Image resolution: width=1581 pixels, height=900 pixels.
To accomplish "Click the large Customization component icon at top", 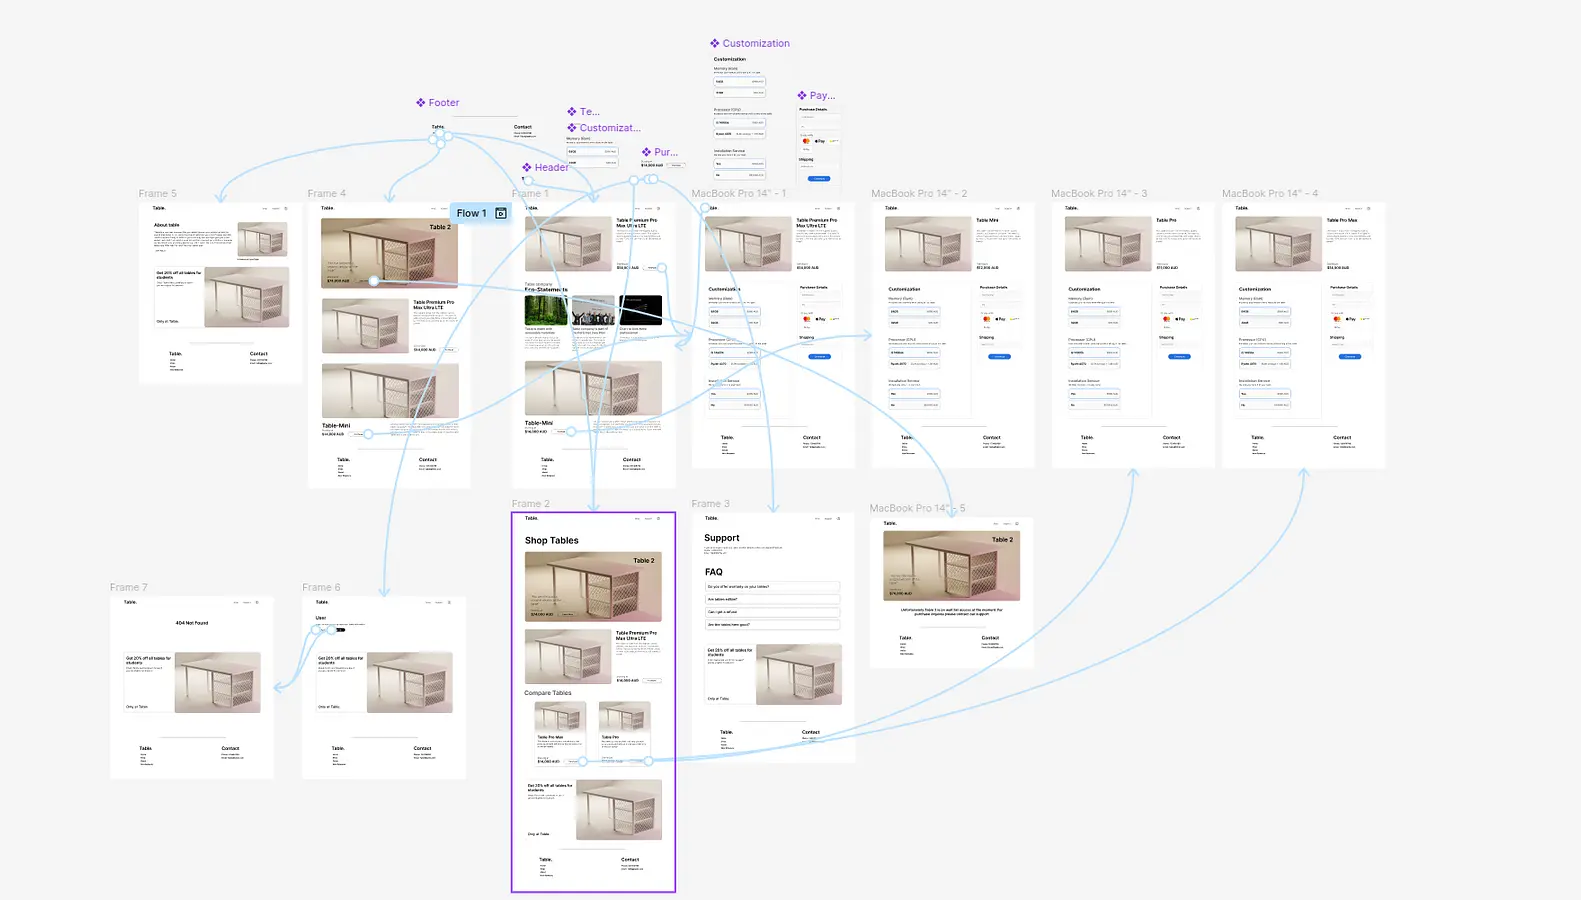I will pyautogui.click(x=715, y=44).
